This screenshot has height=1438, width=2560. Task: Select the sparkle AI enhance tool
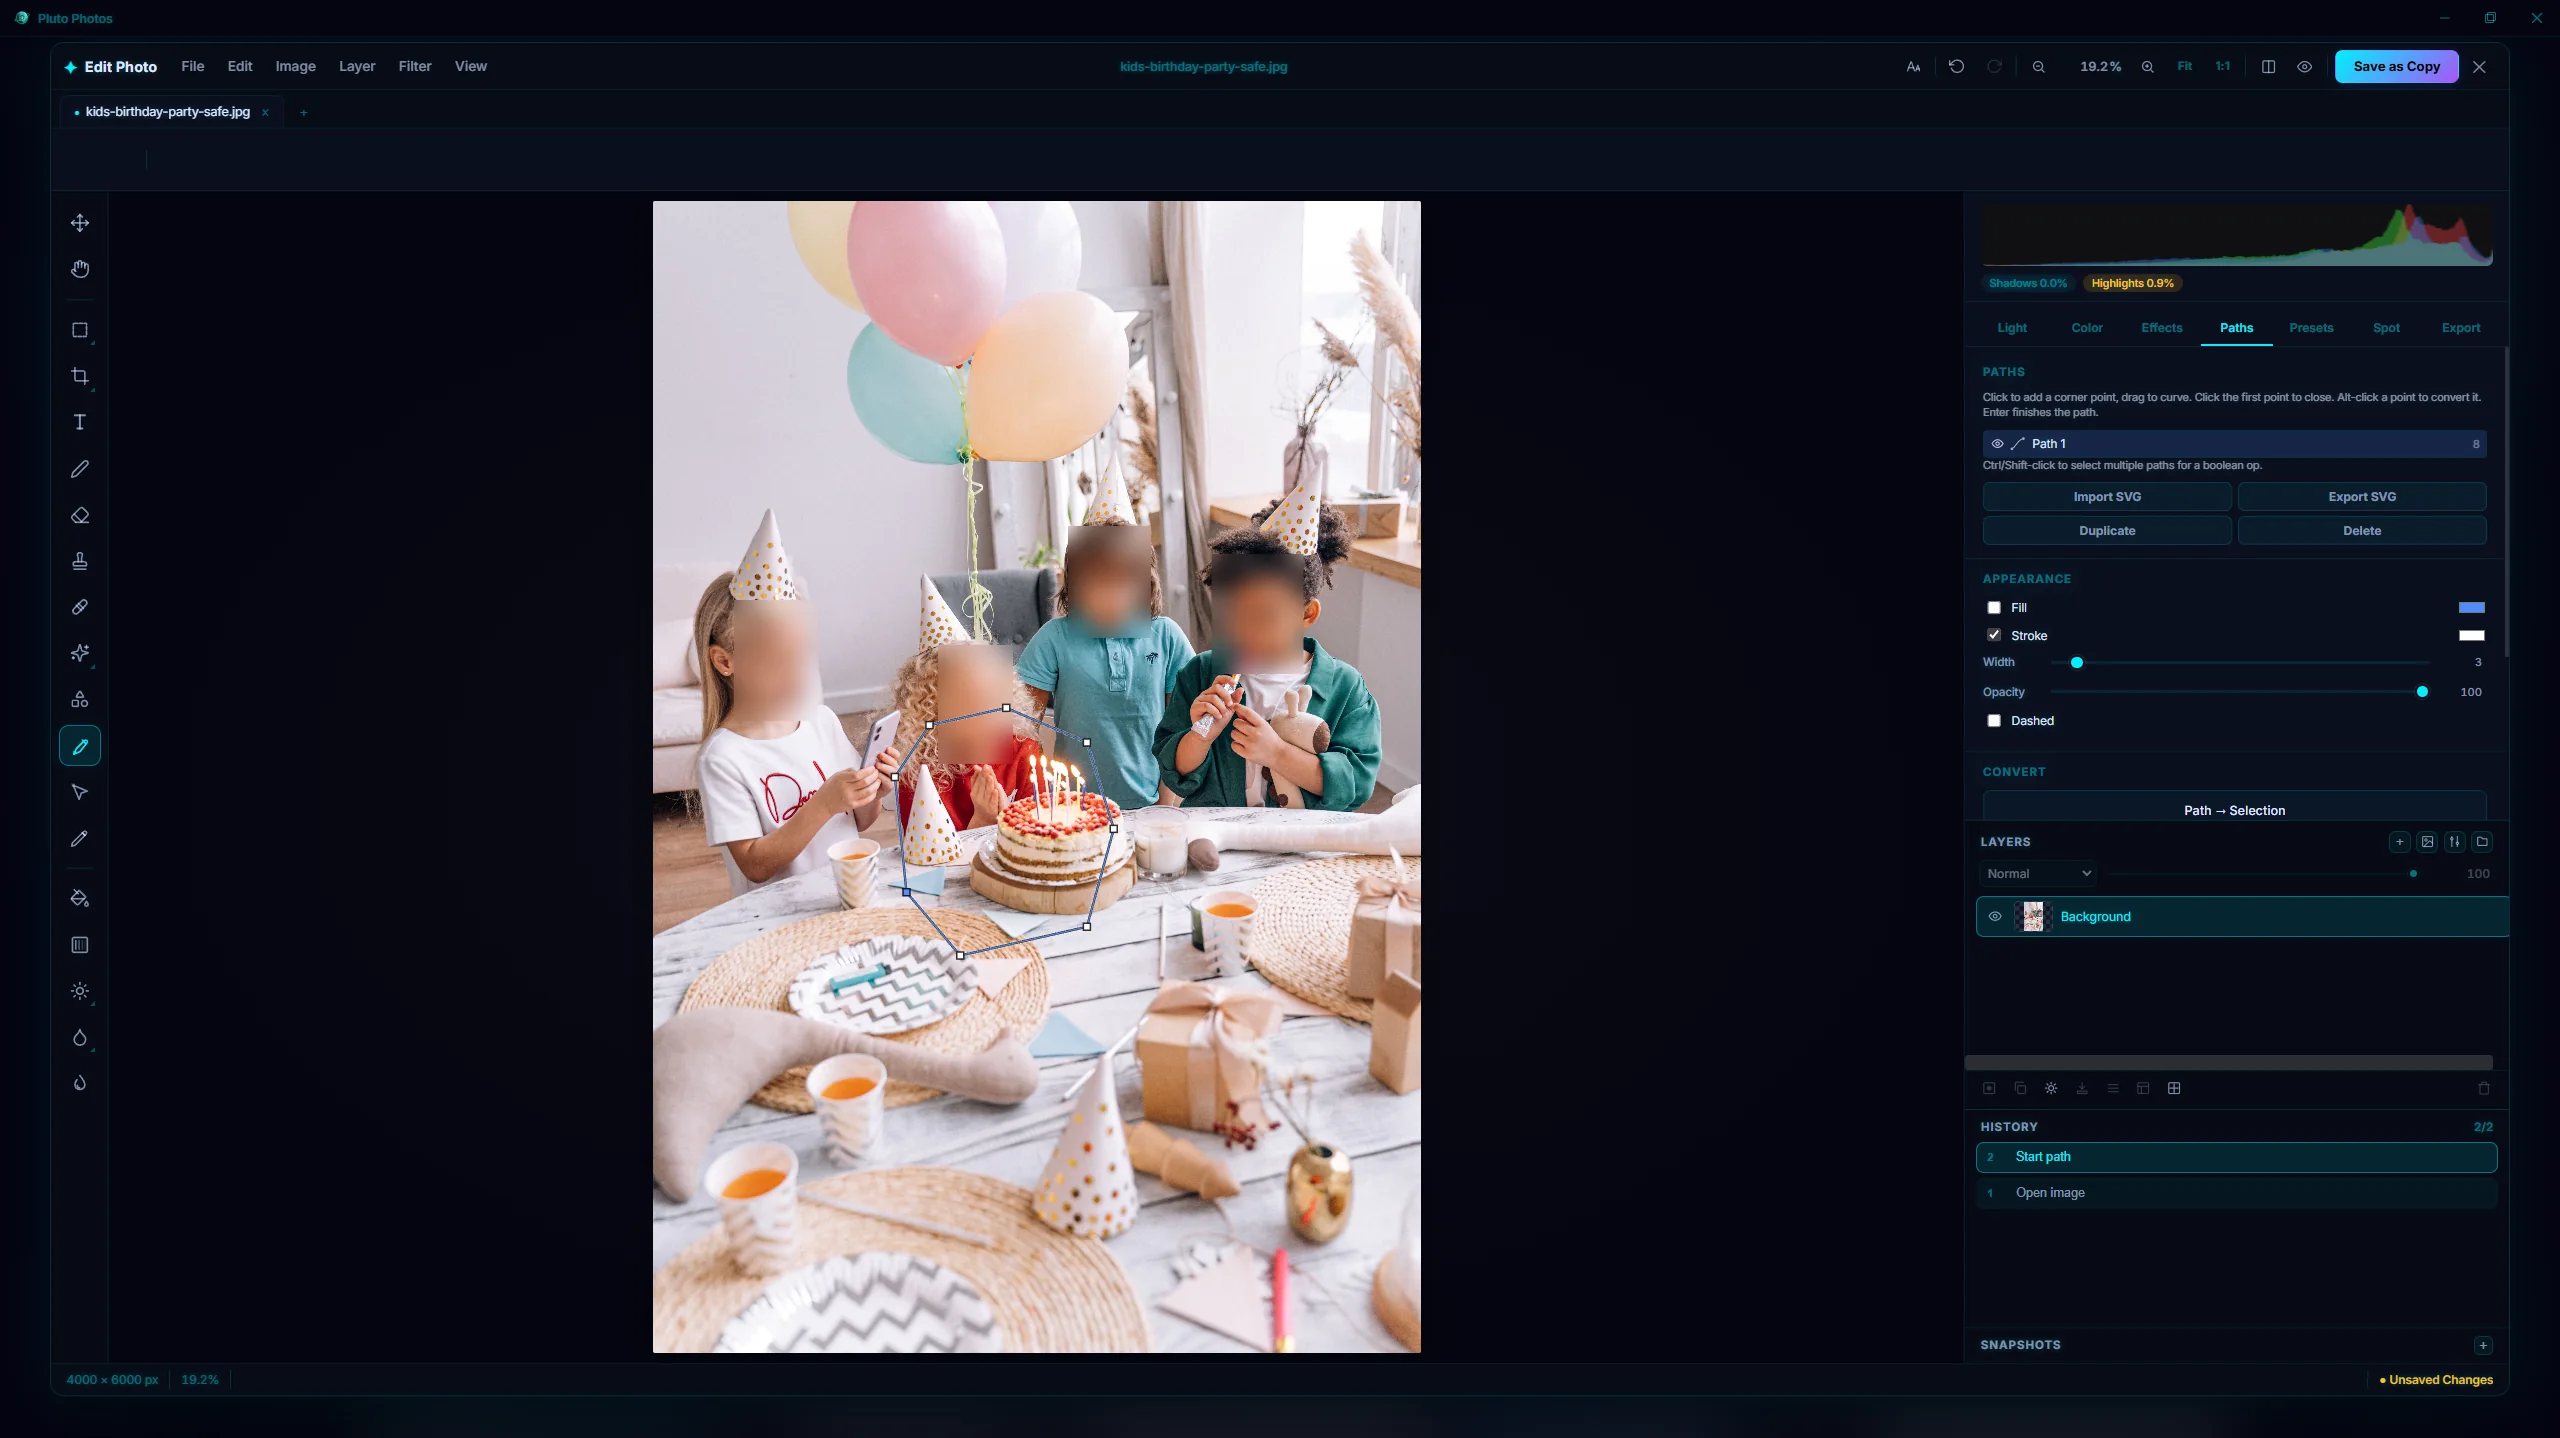click(x=80, y=653)
